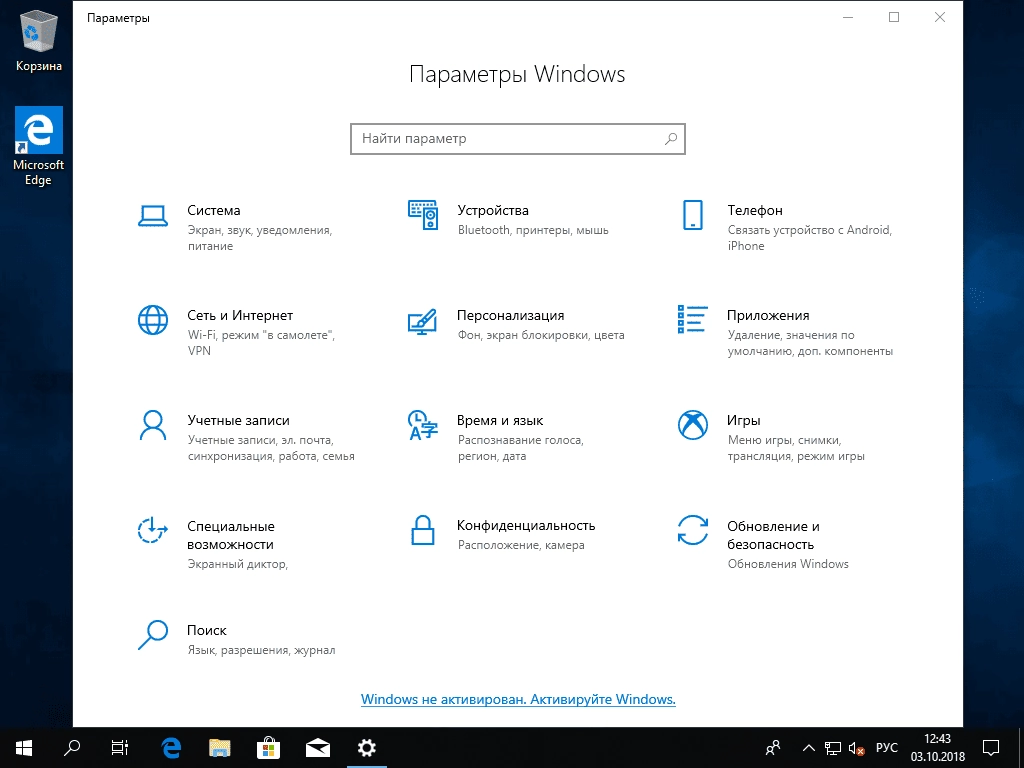Open File Explorer from taskbar
This screenshot has height=768, width=1024.
[220, 748]
